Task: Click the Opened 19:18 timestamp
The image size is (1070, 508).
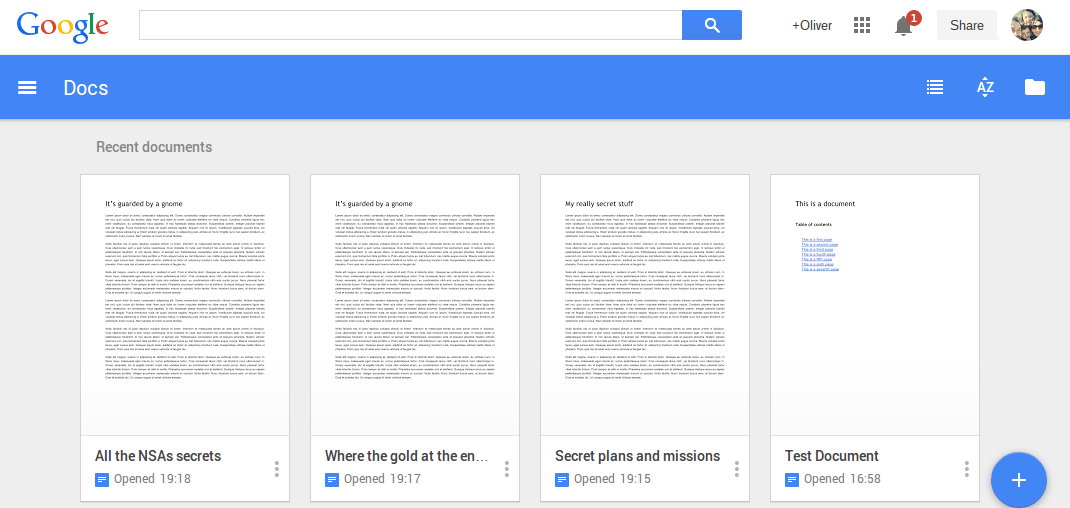Action: pos(152,479)
